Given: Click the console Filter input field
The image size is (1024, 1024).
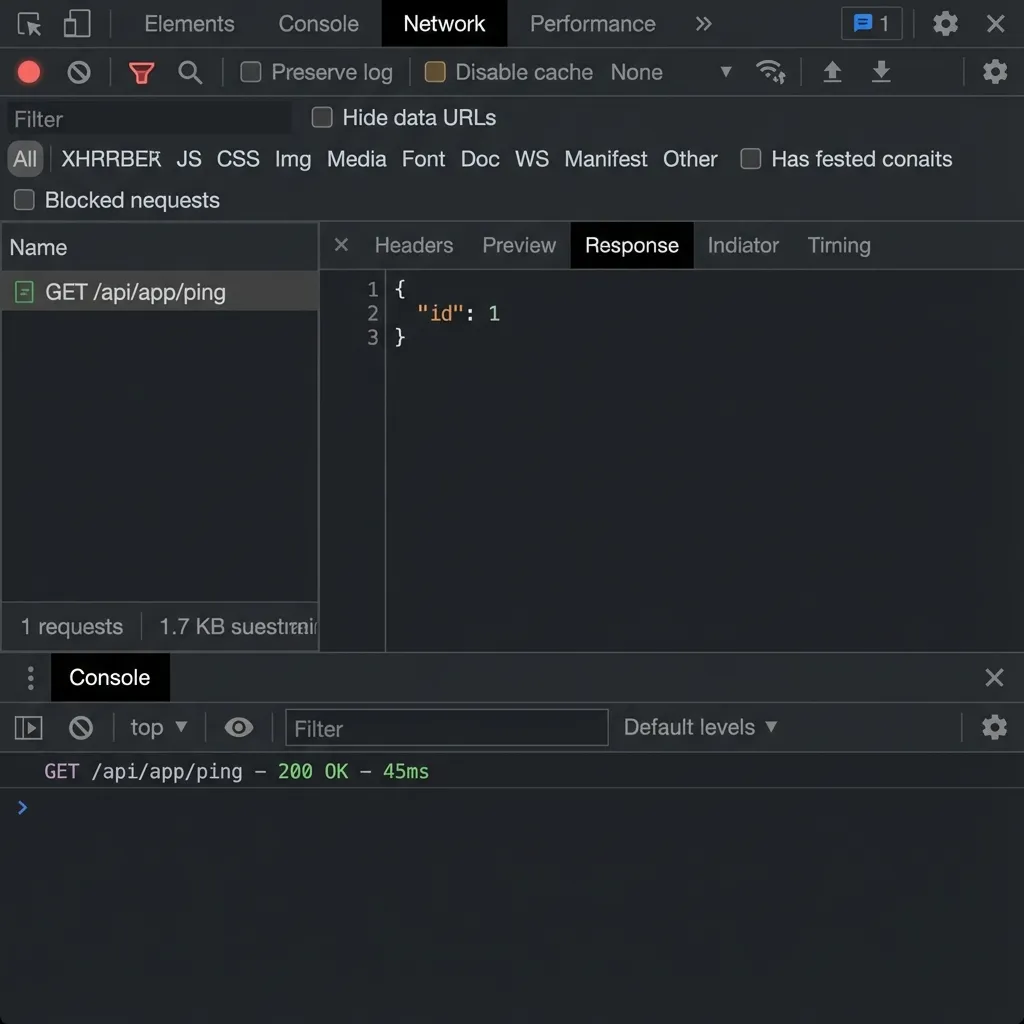Looking at the screenshot, I should pyautogui.click(x=446, y=727).
